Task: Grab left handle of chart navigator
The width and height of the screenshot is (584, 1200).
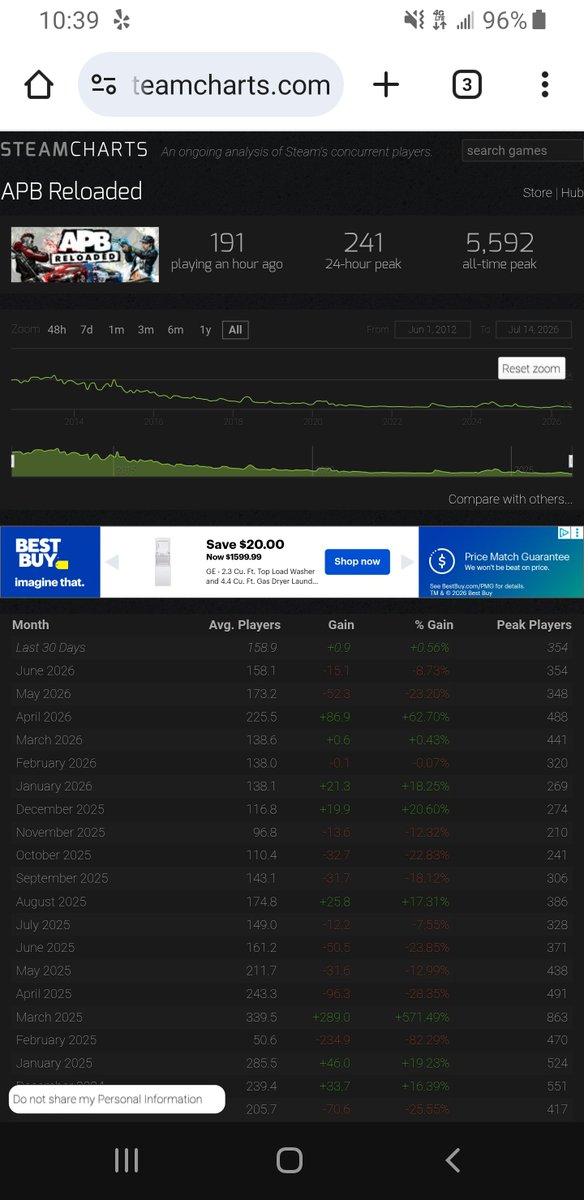Action: (x=12, y=461)
